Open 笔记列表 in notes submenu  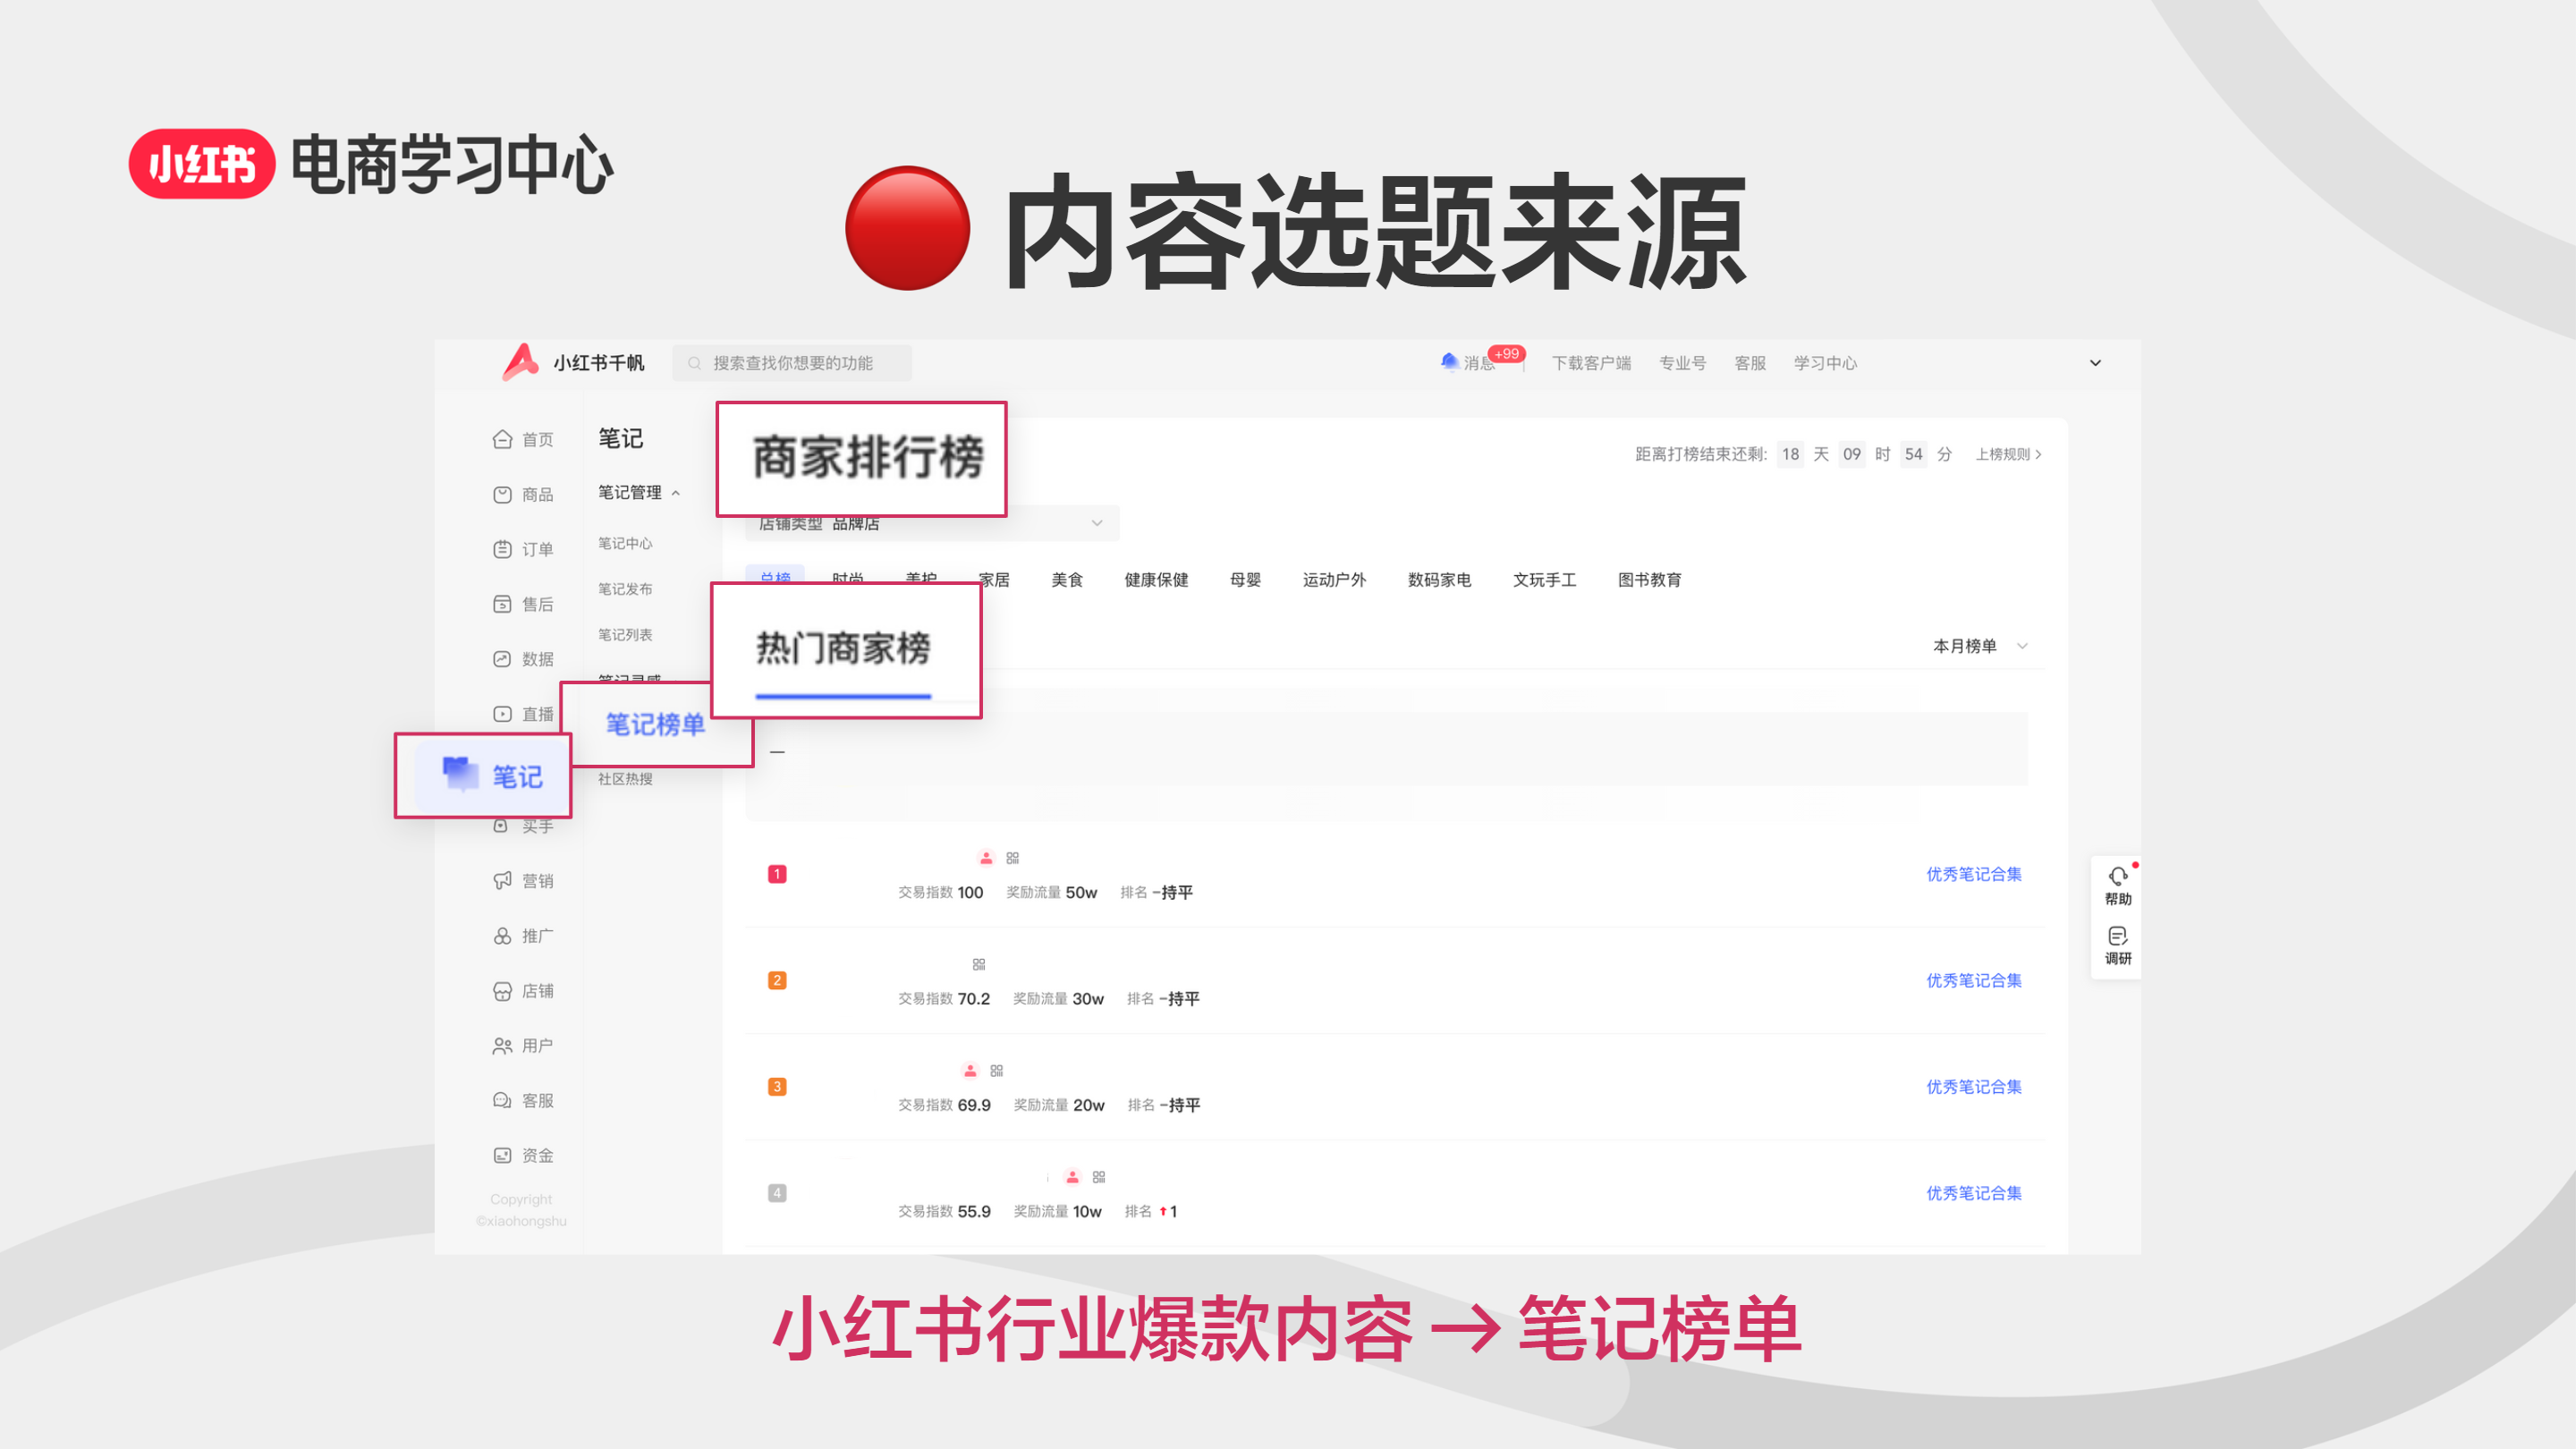(x=625, y=635)
